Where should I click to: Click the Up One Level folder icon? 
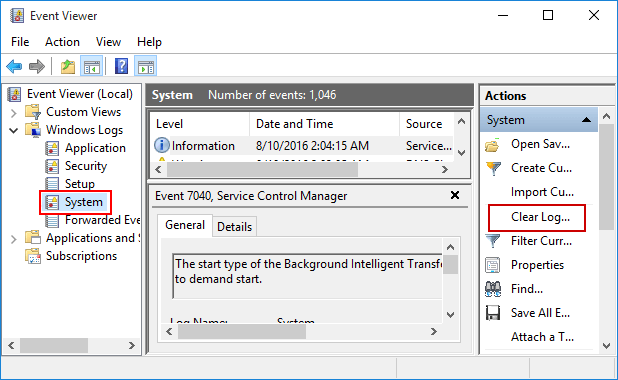pyautogui.click(x=68, y=66)
